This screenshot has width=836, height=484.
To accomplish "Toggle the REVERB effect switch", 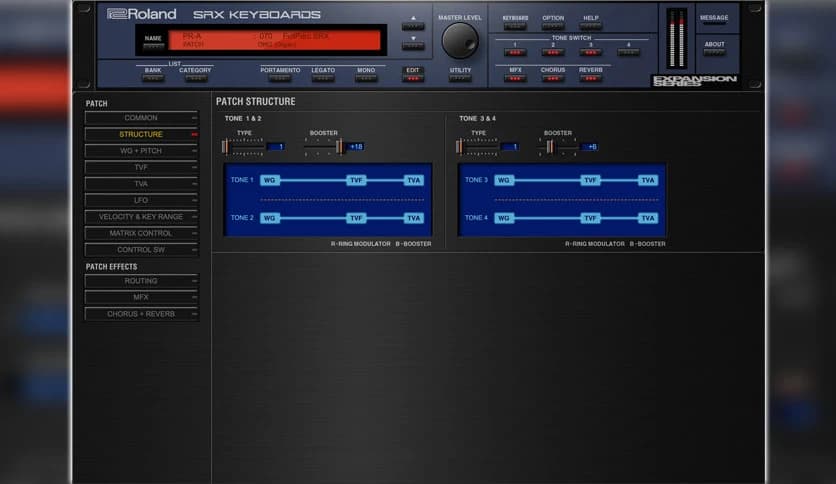I will coord(591,78).
